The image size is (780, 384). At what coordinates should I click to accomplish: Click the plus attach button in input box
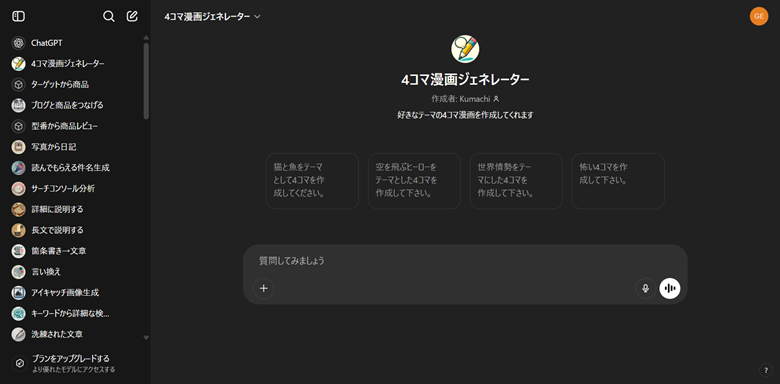264,288
